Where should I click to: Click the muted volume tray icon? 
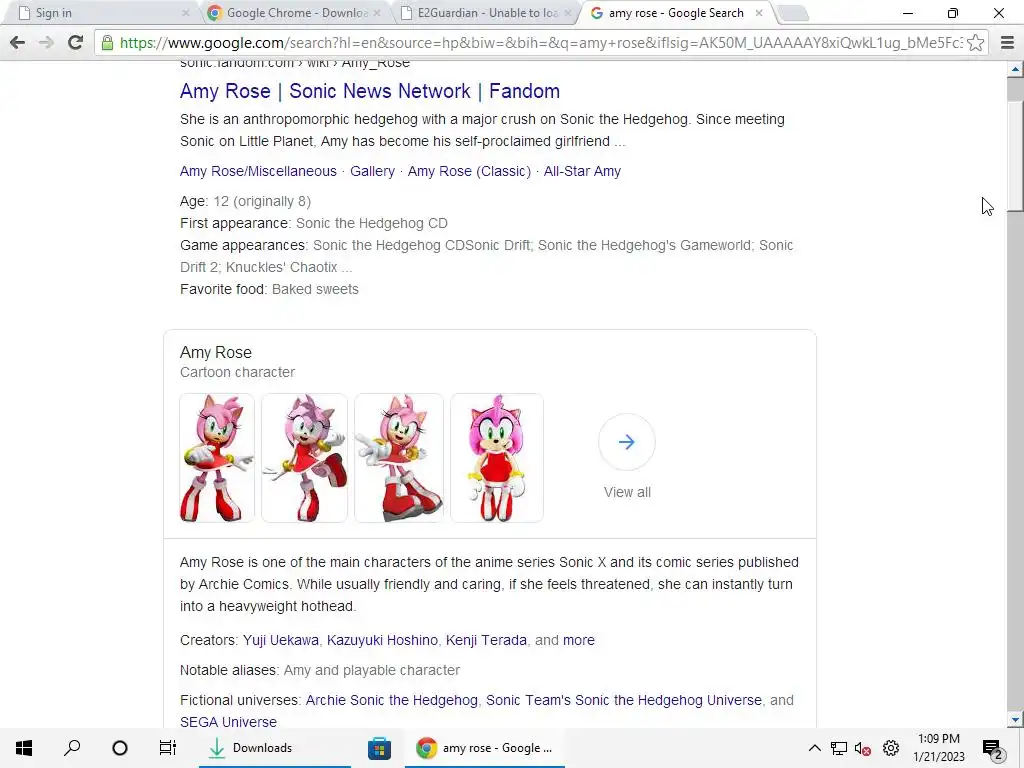(863, 748)
